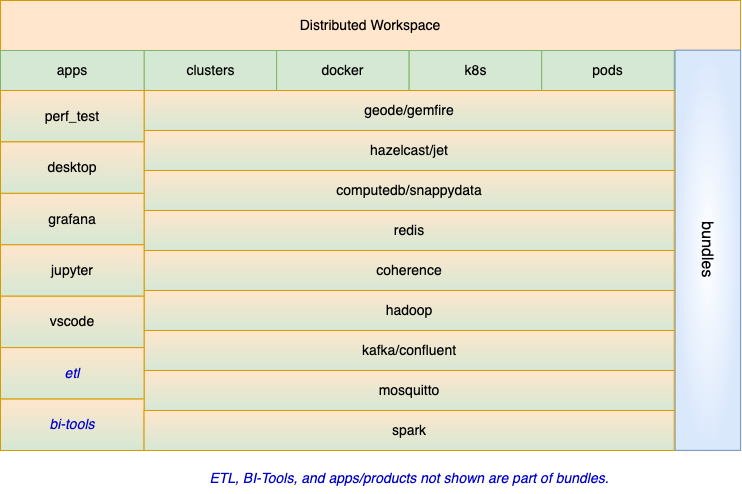Viewport: 742px width, 494px height.
Task: Pick the mosquitto row
Action: point(409,390)
